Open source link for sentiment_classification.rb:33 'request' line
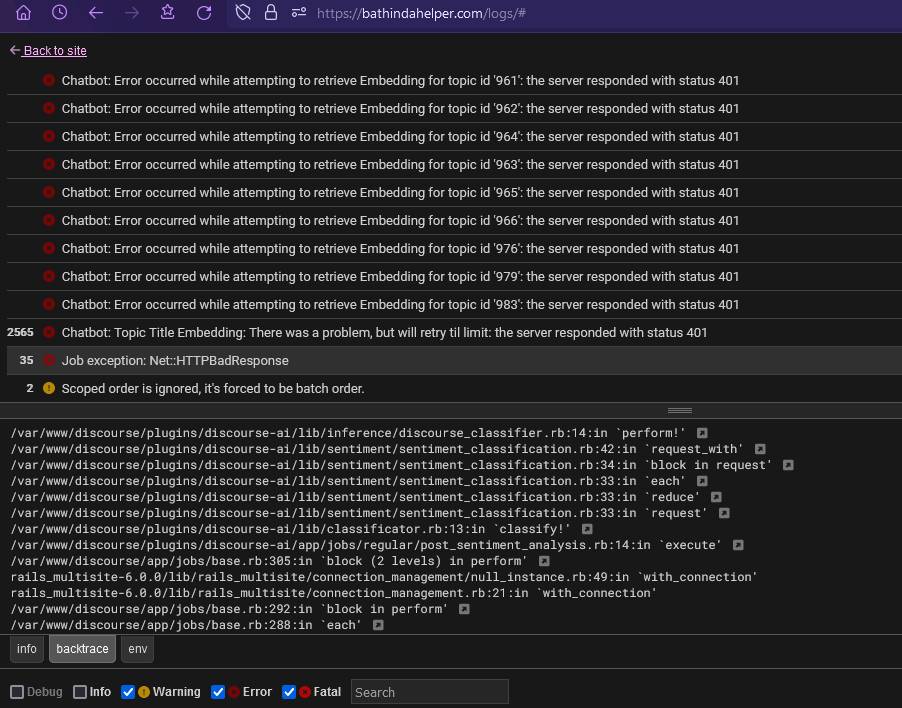Screen dimensions: 902x708 724,513
